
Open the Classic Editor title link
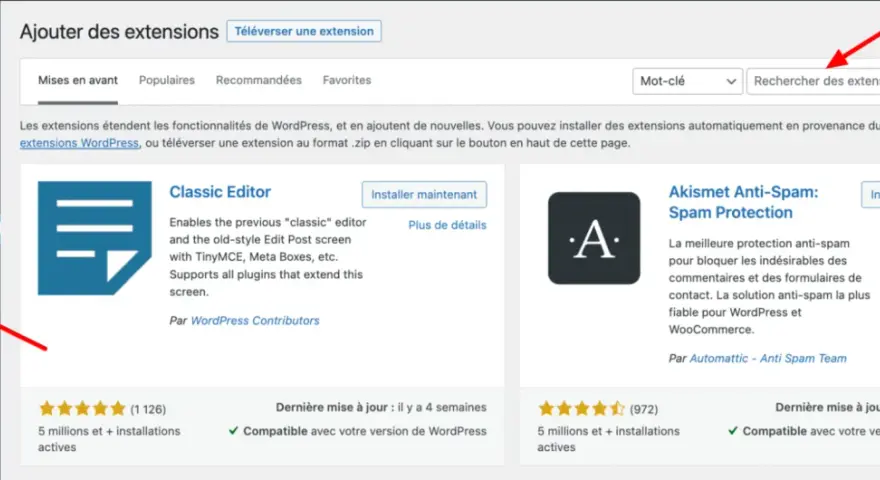(220, 192)
